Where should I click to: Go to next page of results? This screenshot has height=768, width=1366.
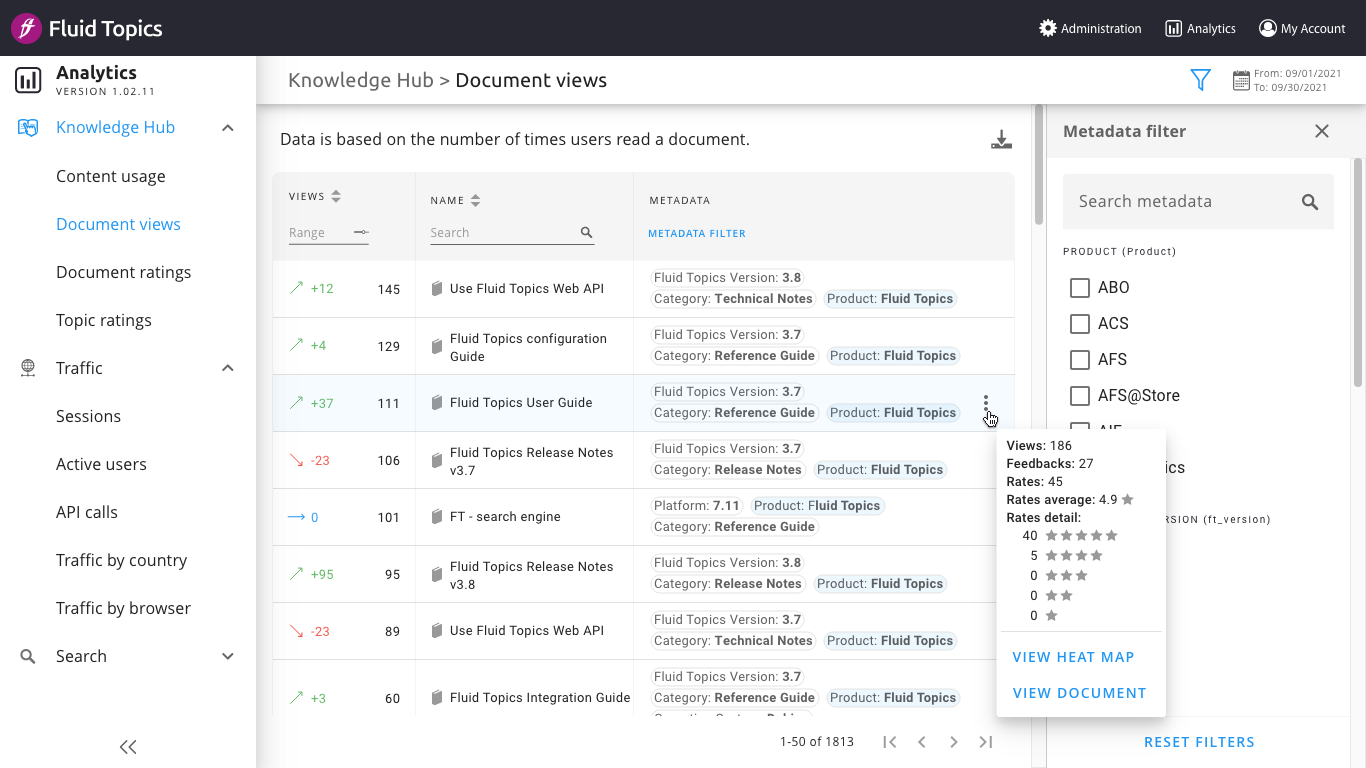tap(954, 742)
